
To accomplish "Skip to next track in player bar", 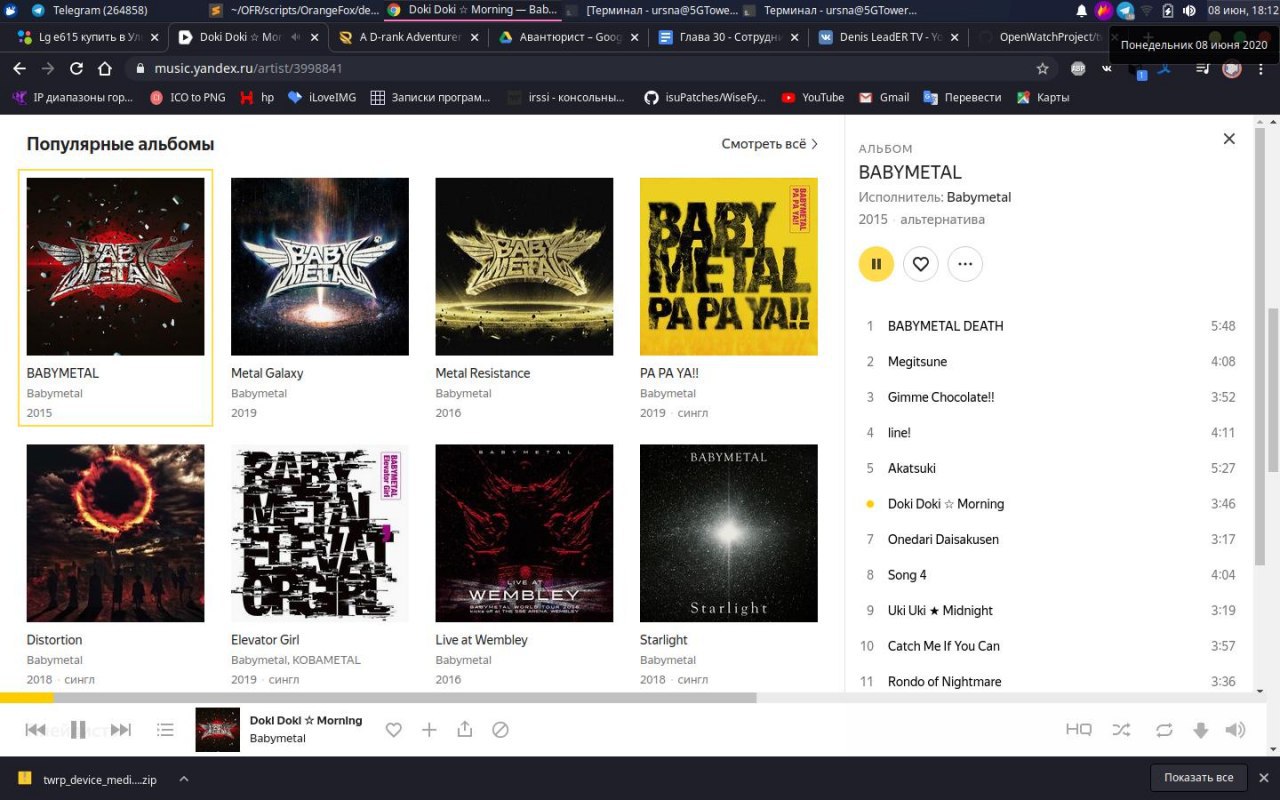I will 121,730.
